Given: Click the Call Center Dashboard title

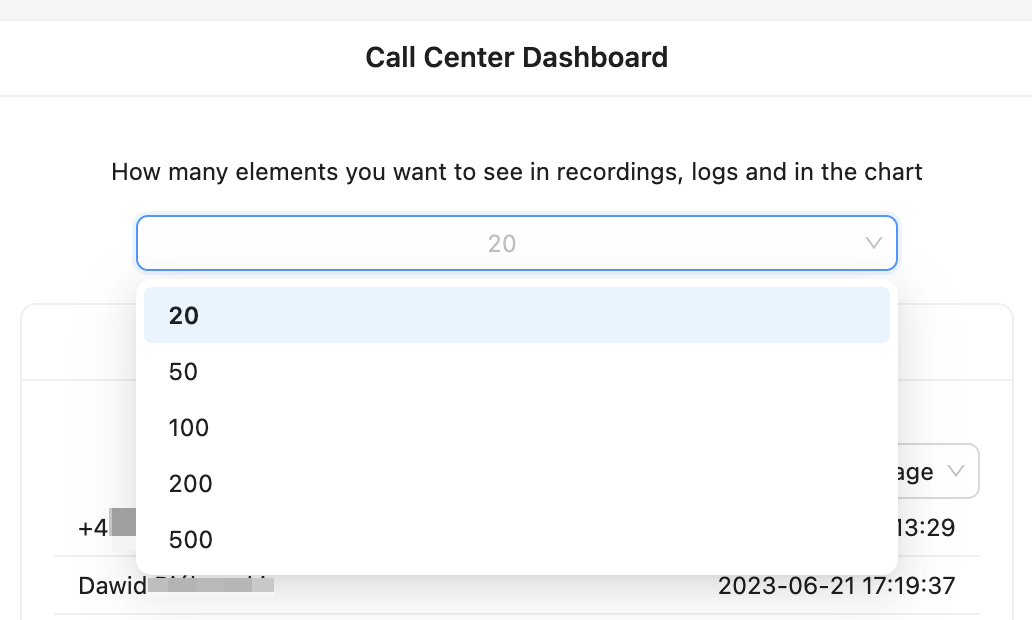Looking at the screenshot, I should click(x=517, y=57).
